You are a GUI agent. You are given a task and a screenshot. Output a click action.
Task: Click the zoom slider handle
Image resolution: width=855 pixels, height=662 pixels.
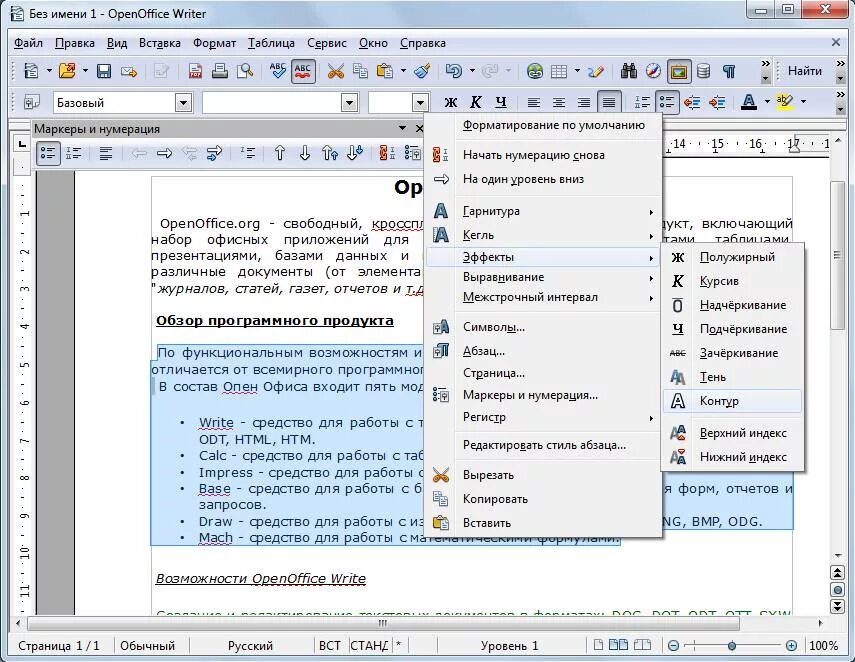pos(732,646)
